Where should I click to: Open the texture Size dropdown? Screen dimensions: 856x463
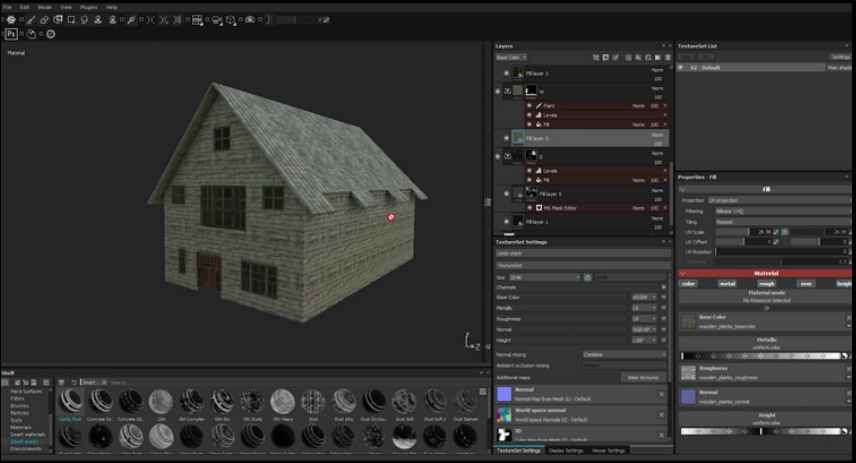tap(544, 277)
